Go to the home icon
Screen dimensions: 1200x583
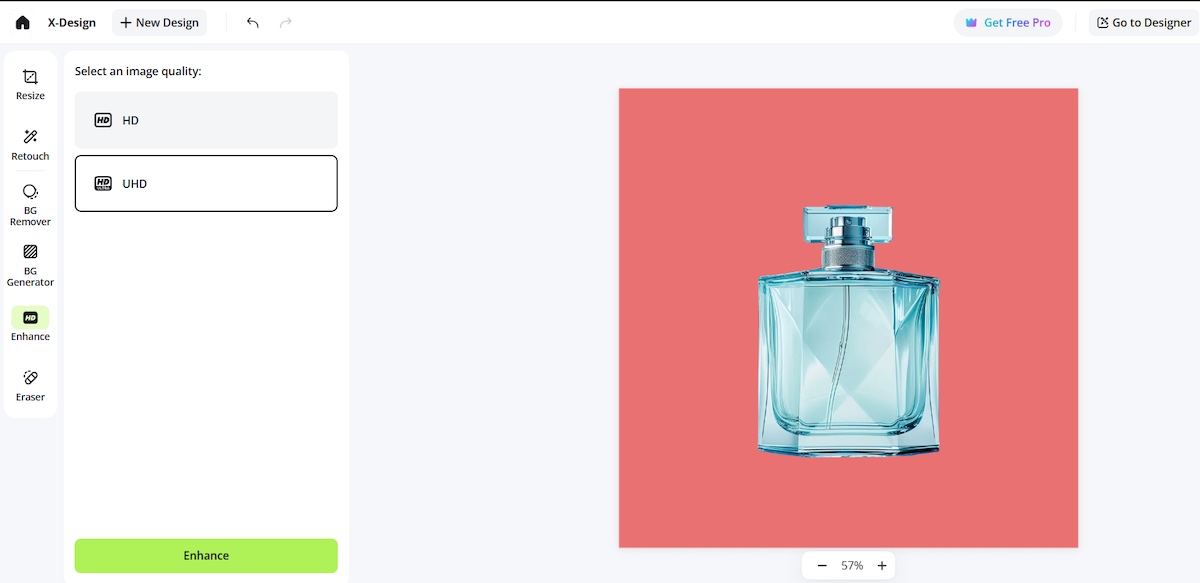coord(23,22)
